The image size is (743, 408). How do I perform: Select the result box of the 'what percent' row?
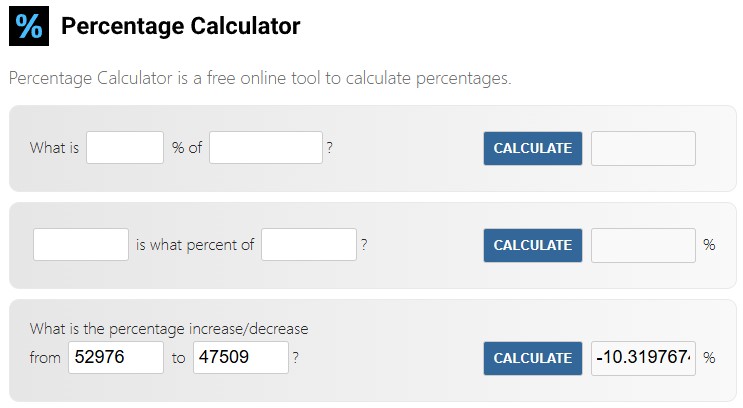click(643, 245)
